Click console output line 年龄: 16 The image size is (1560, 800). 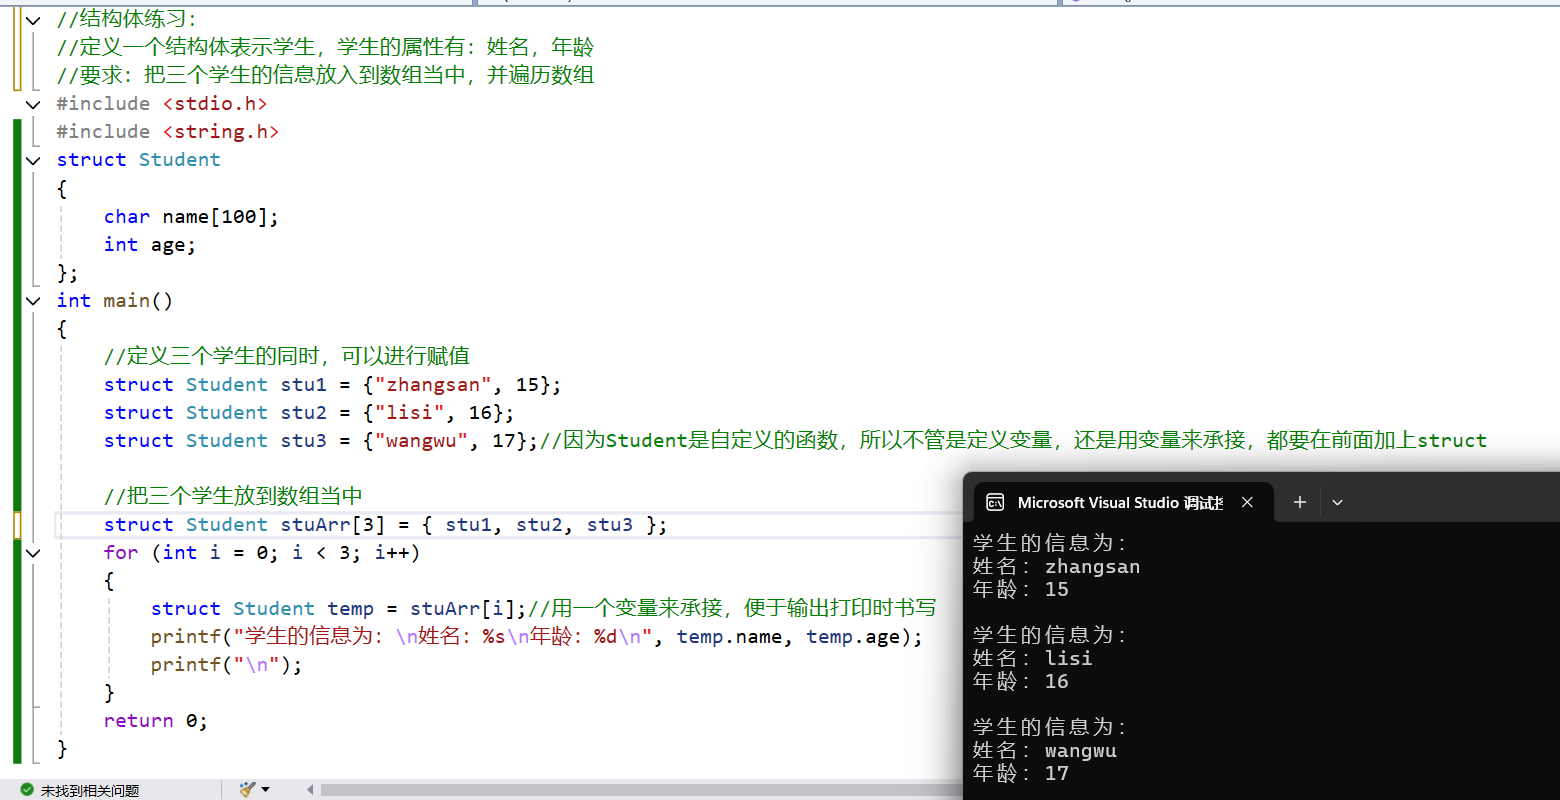(x=1021, y=682)
